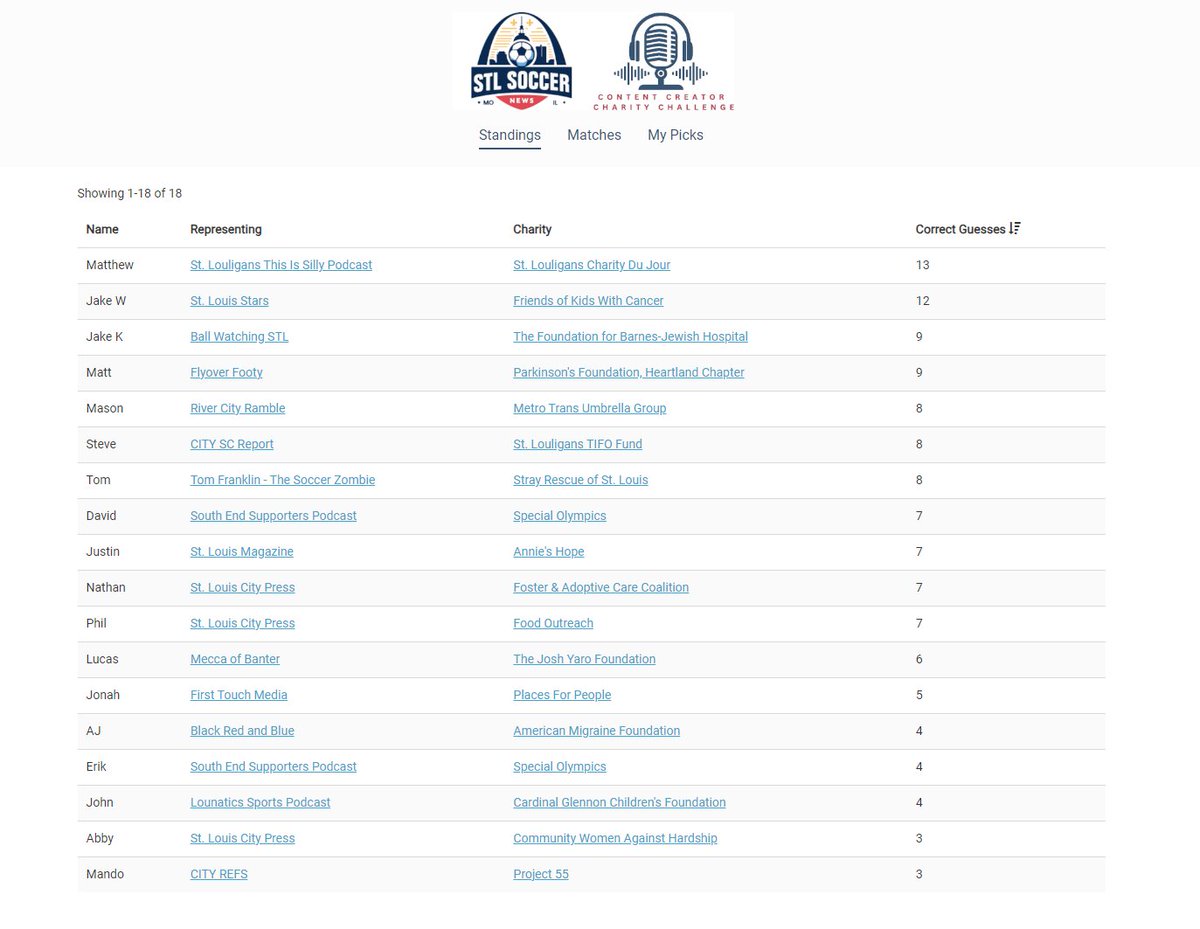Open Stray Rescue of St. Louis link
The image size is (1200, 929).
point(581,480)
